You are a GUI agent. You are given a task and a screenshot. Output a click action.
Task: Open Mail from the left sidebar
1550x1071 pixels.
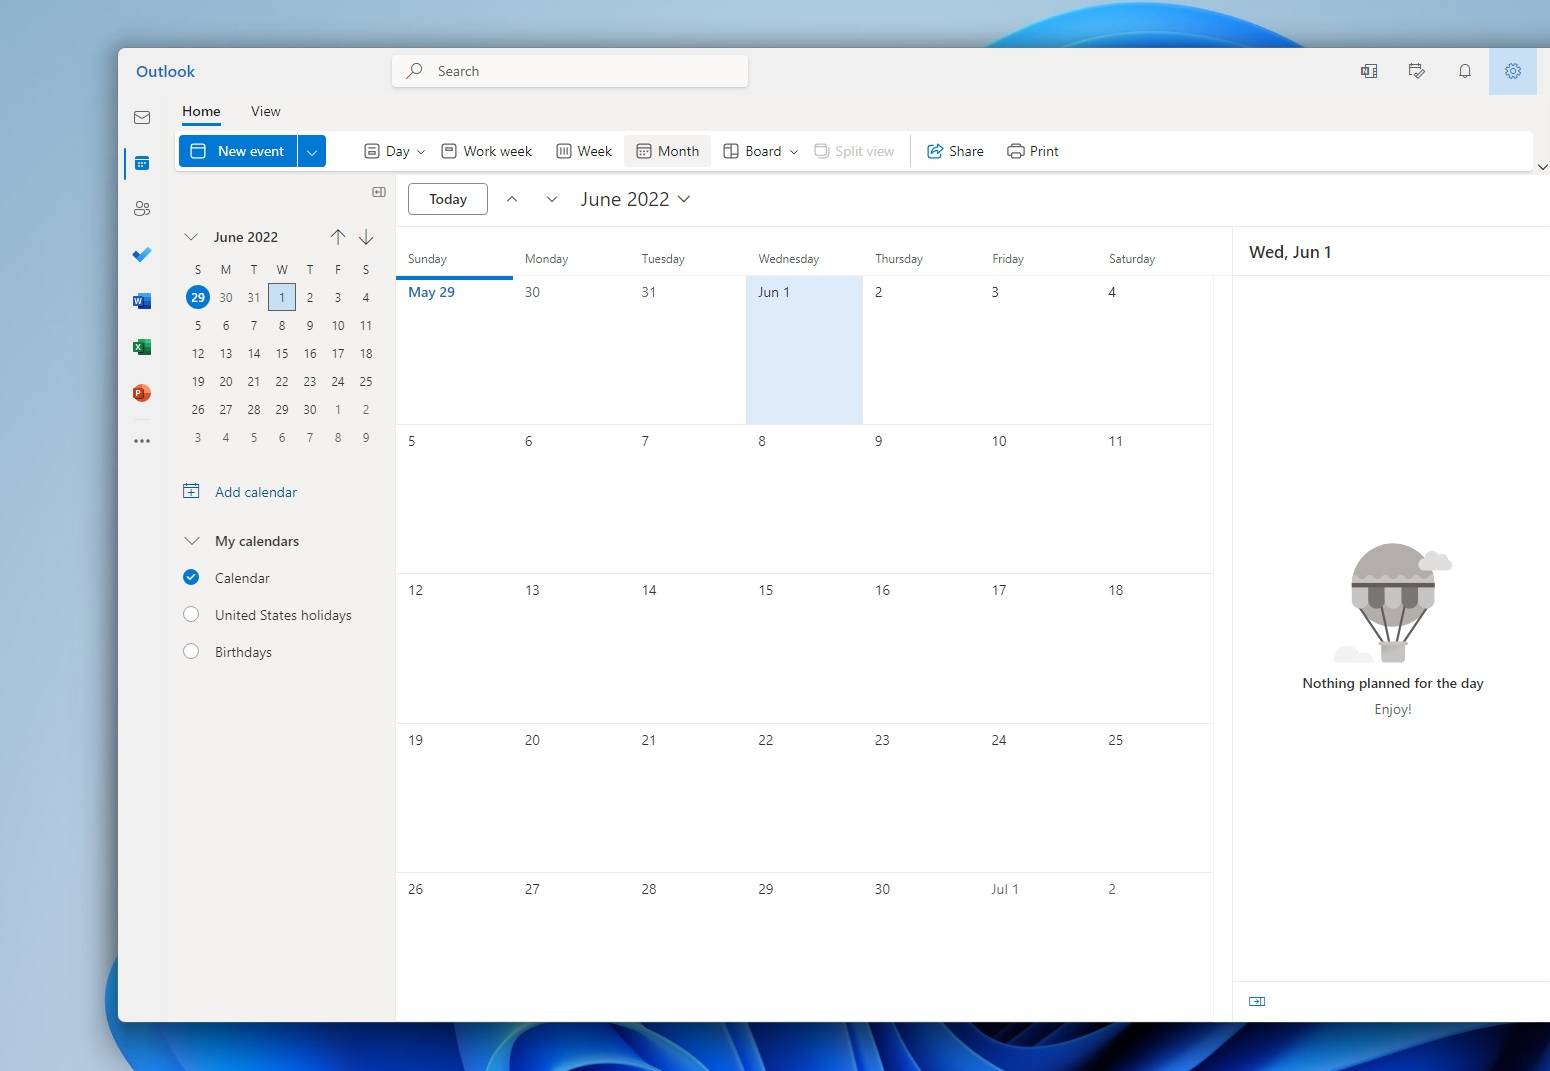point(141,117)
